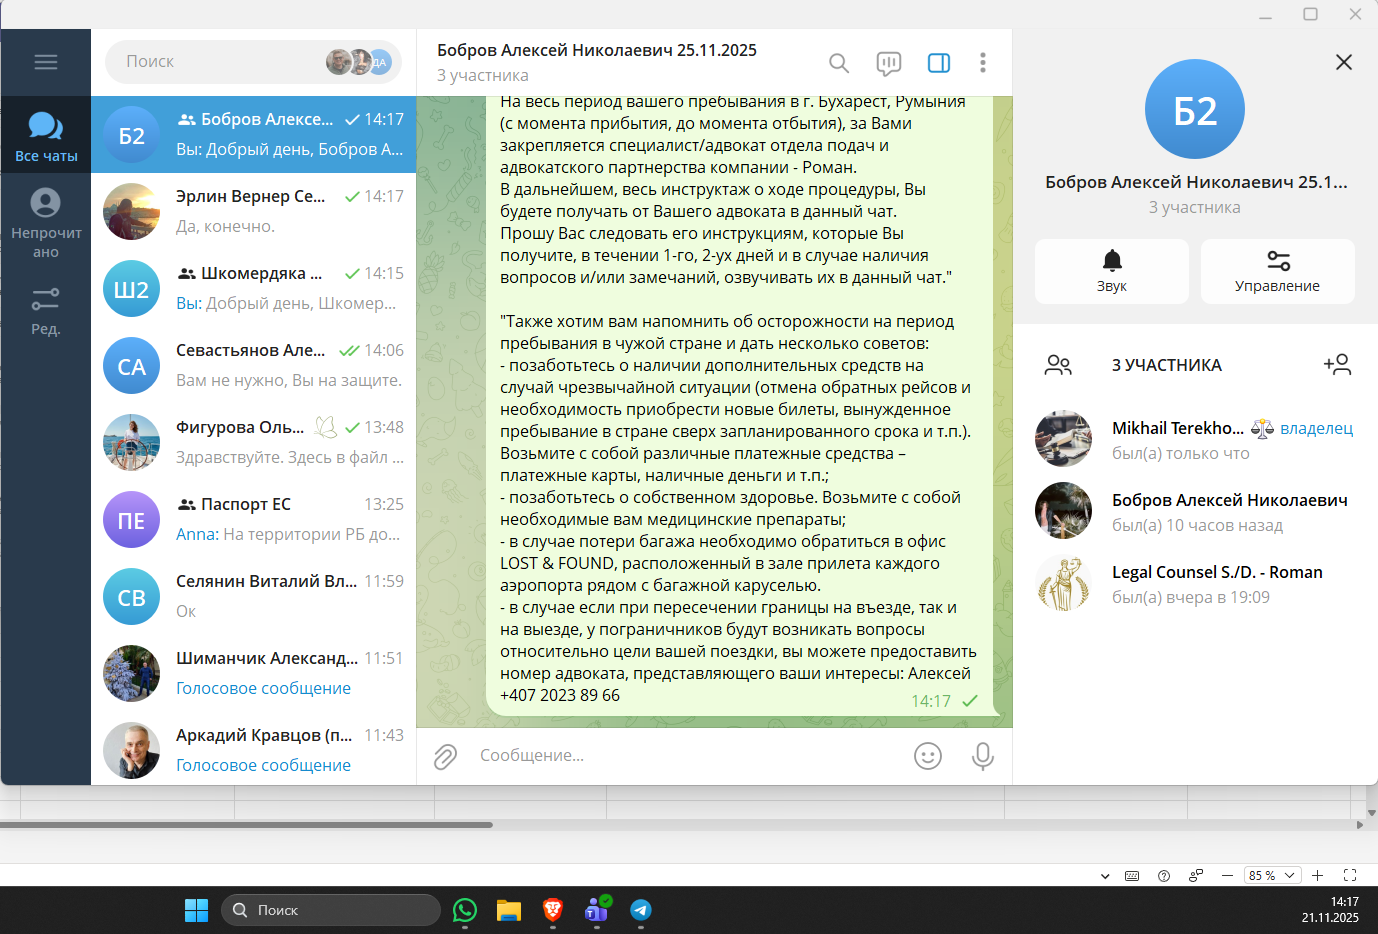Click the keyboard icon in background status bar
The width and height of the screenshot is (1378, 934).
click(x=1132, y=875)
